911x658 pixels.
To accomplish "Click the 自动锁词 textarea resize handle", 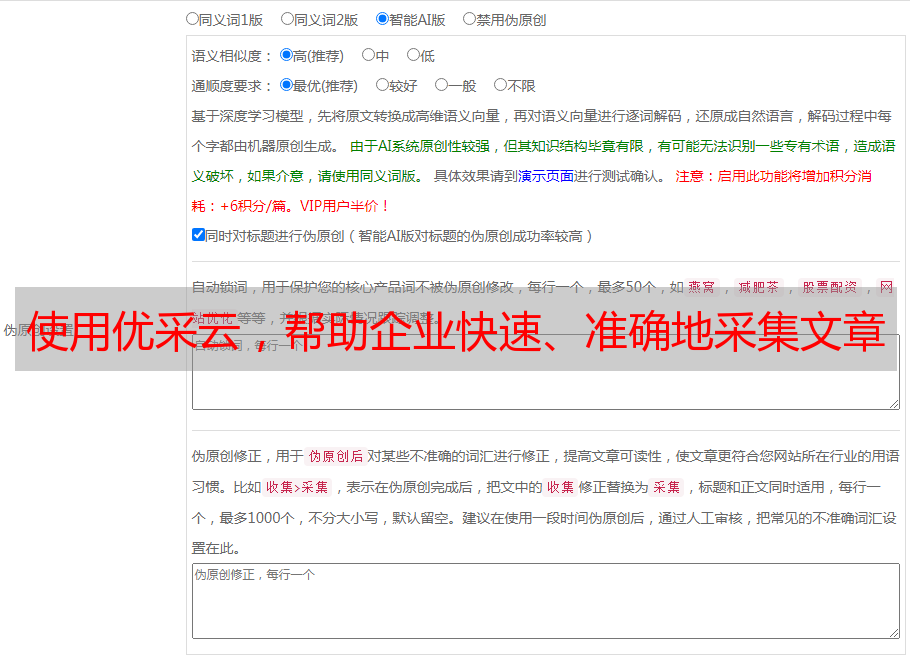I will 893,403.
